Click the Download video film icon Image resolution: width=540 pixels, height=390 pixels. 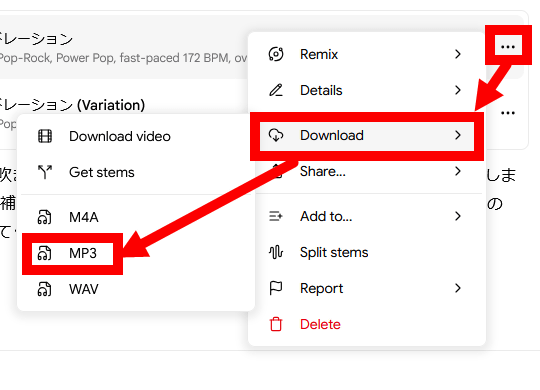point(45,136)
